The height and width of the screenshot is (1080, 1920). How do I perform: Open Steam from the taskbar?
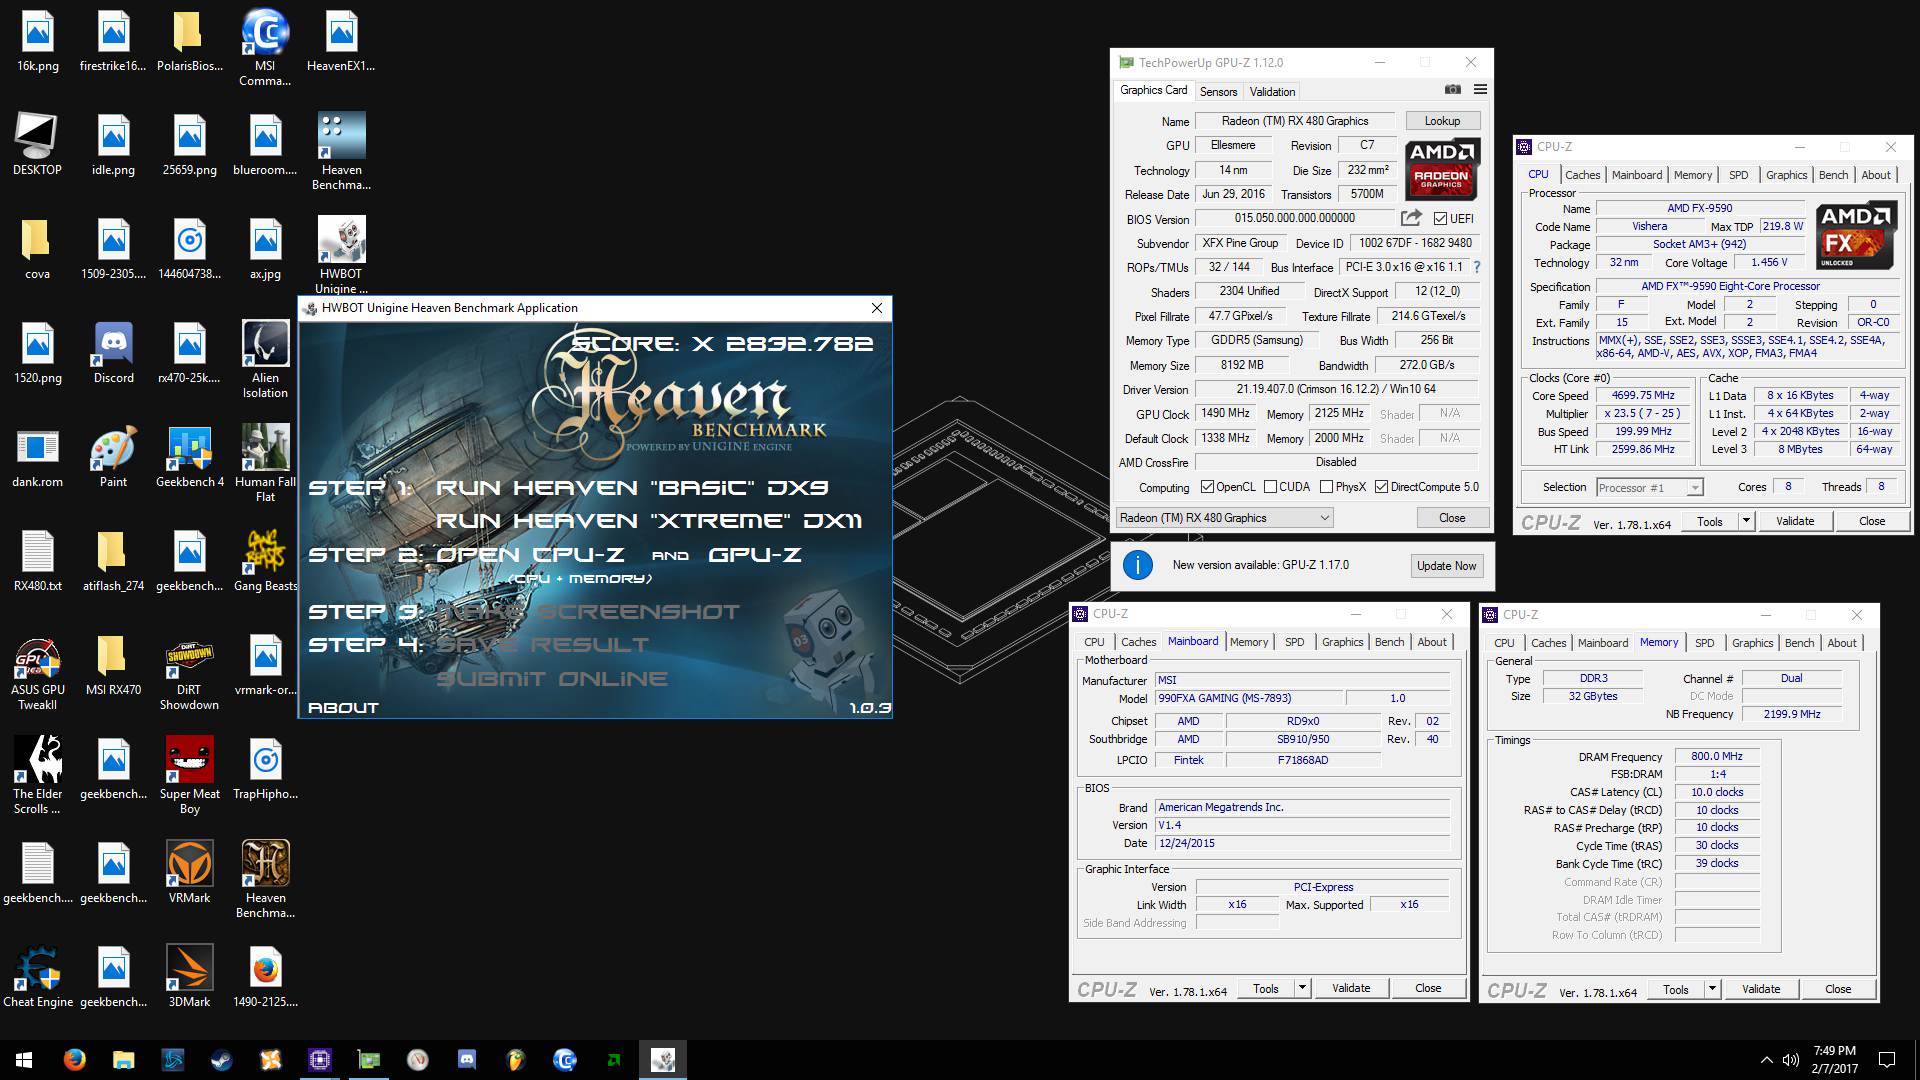221,1060
